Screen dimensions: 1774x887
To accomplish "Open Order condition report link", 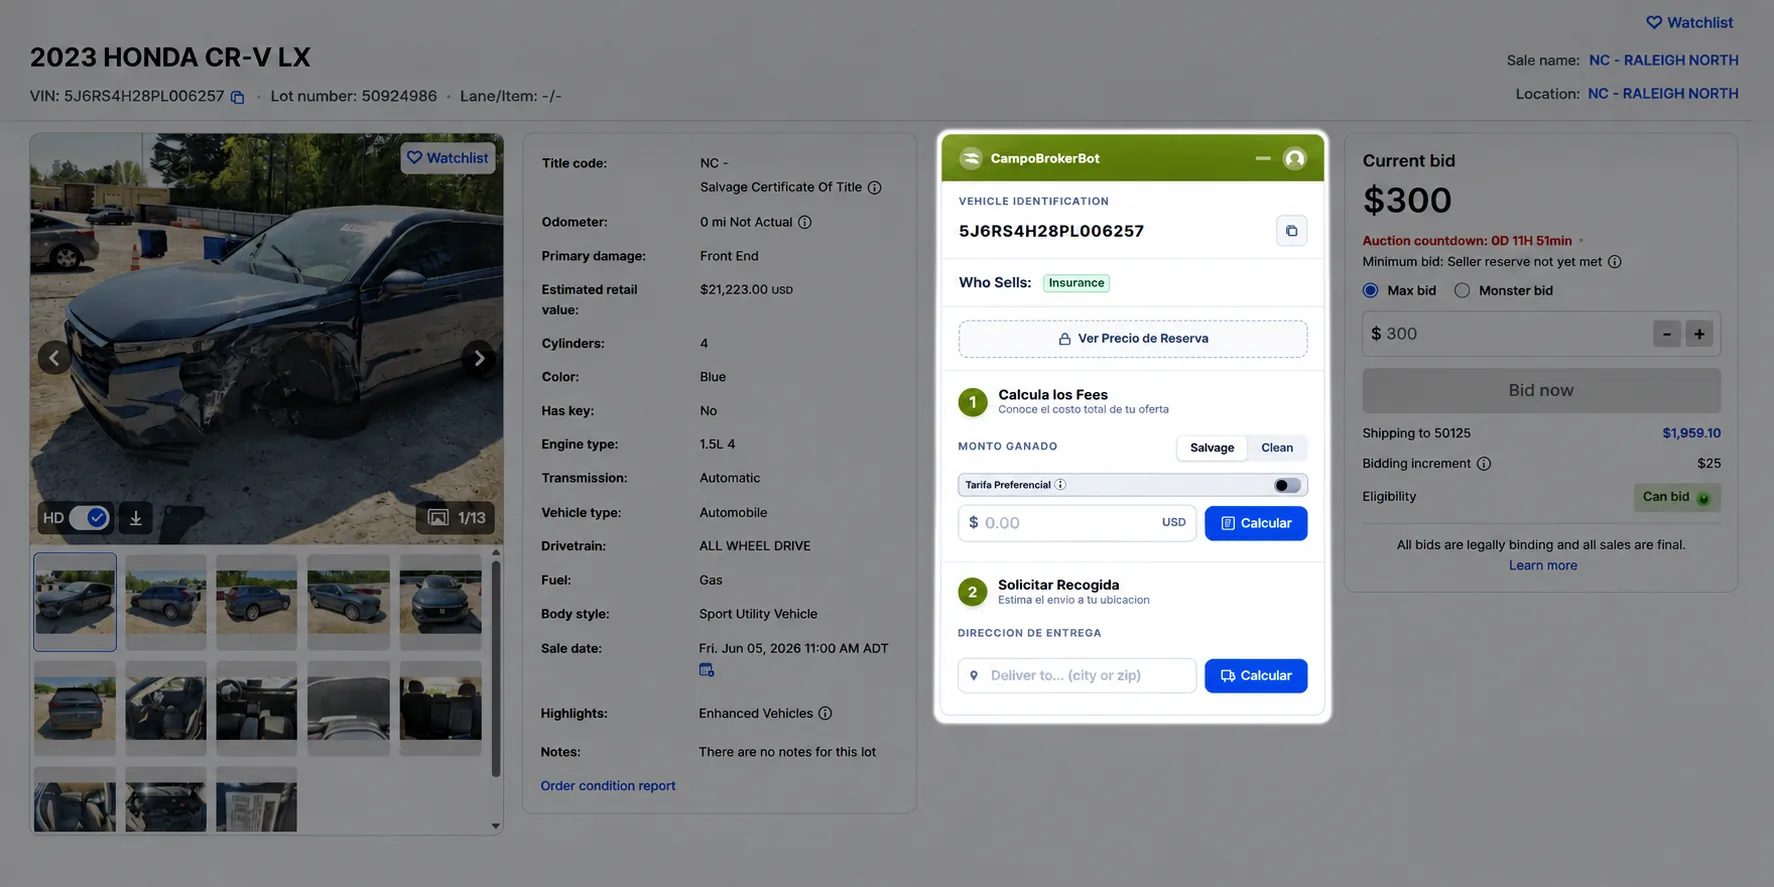I will [x=608, y=786].
